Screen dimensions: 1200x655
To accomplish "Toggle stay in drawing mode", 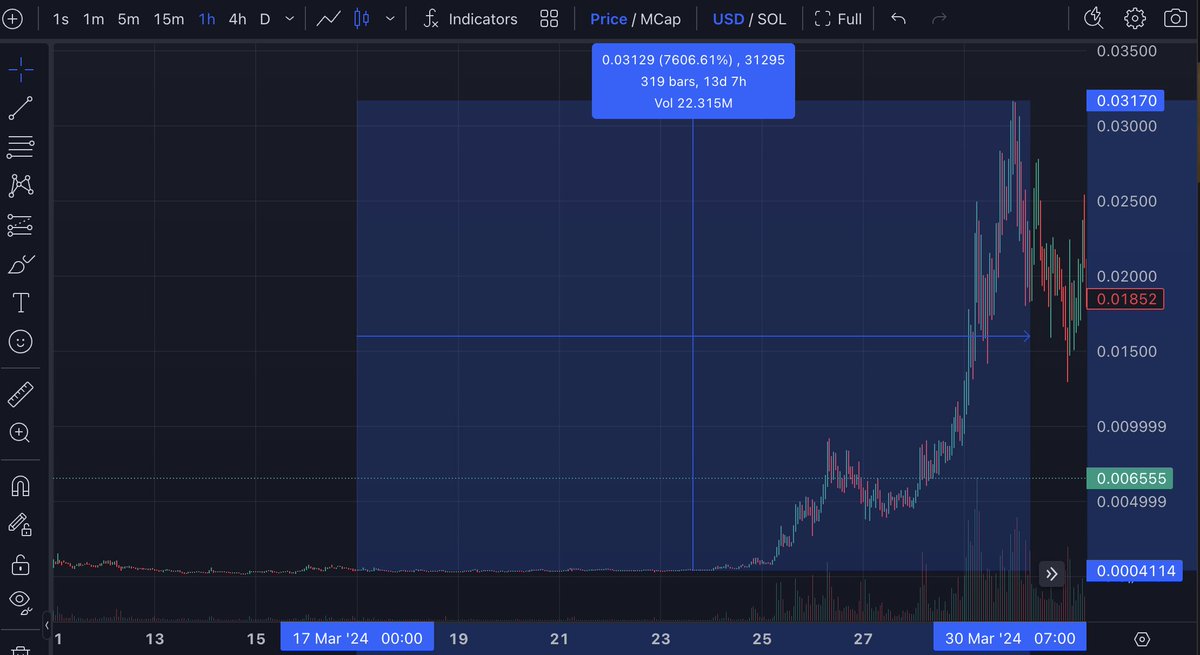I will tap(20, 524).
